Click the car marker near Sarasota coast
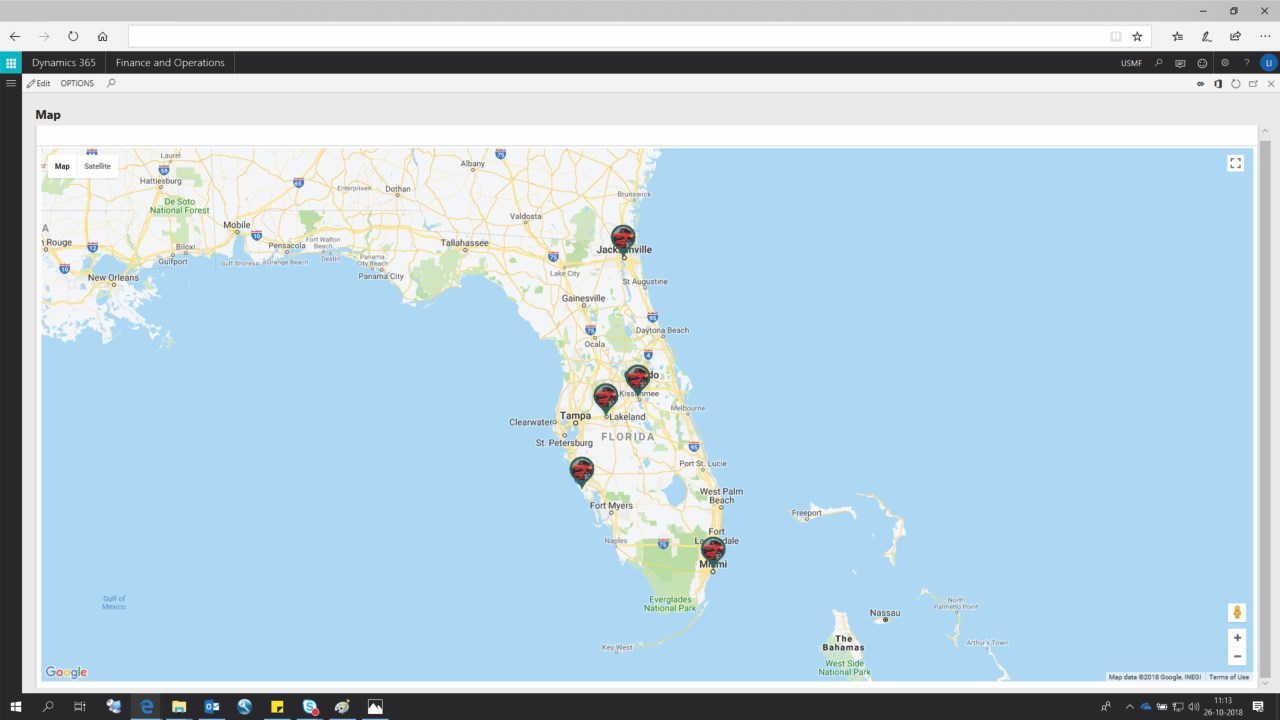 [581, 472]
